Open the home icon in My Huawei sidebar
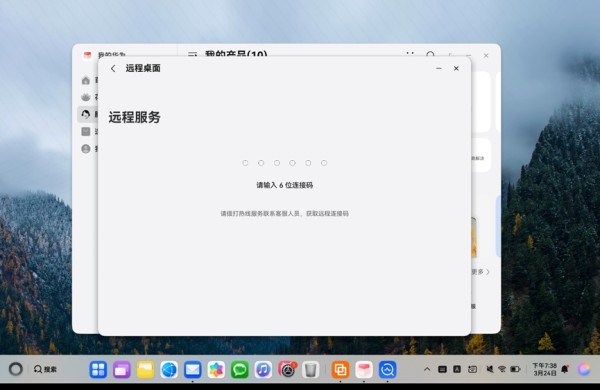 86,80
